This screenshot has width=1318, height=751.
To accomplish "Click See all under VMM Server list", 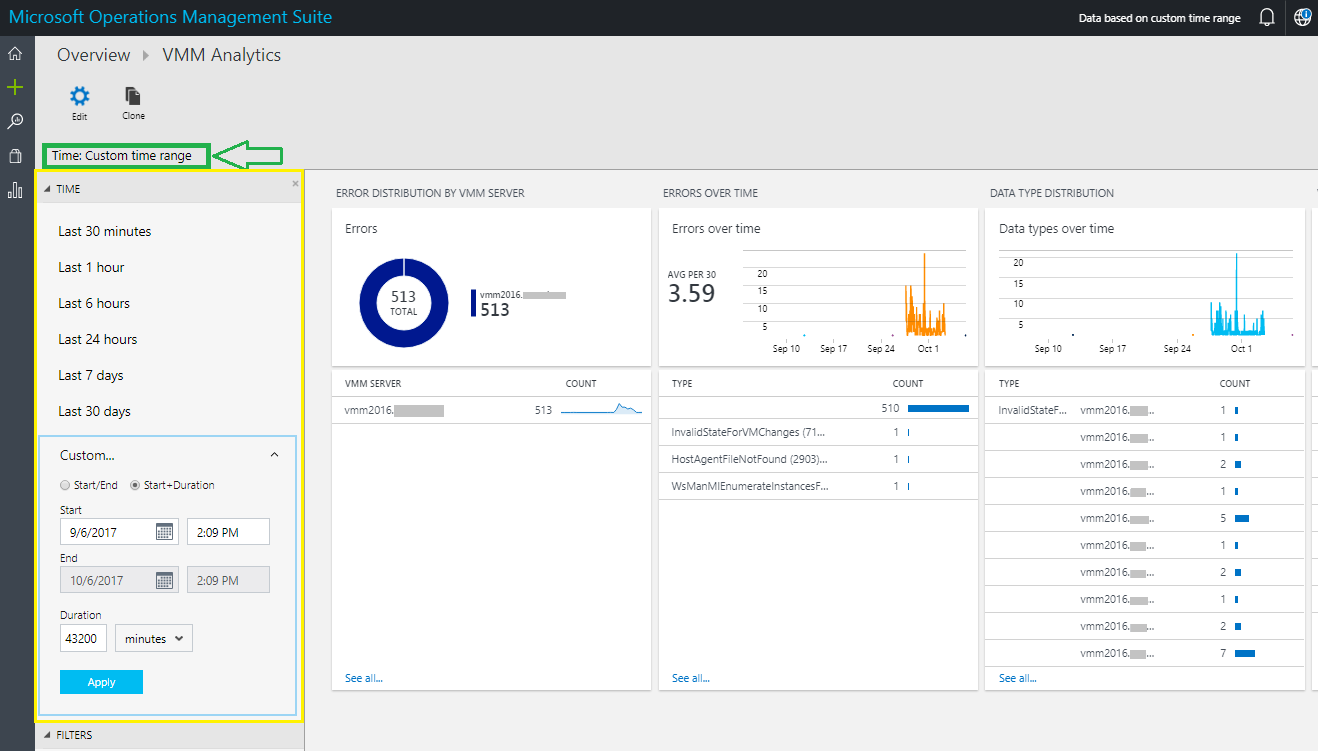I will [363, 678].
